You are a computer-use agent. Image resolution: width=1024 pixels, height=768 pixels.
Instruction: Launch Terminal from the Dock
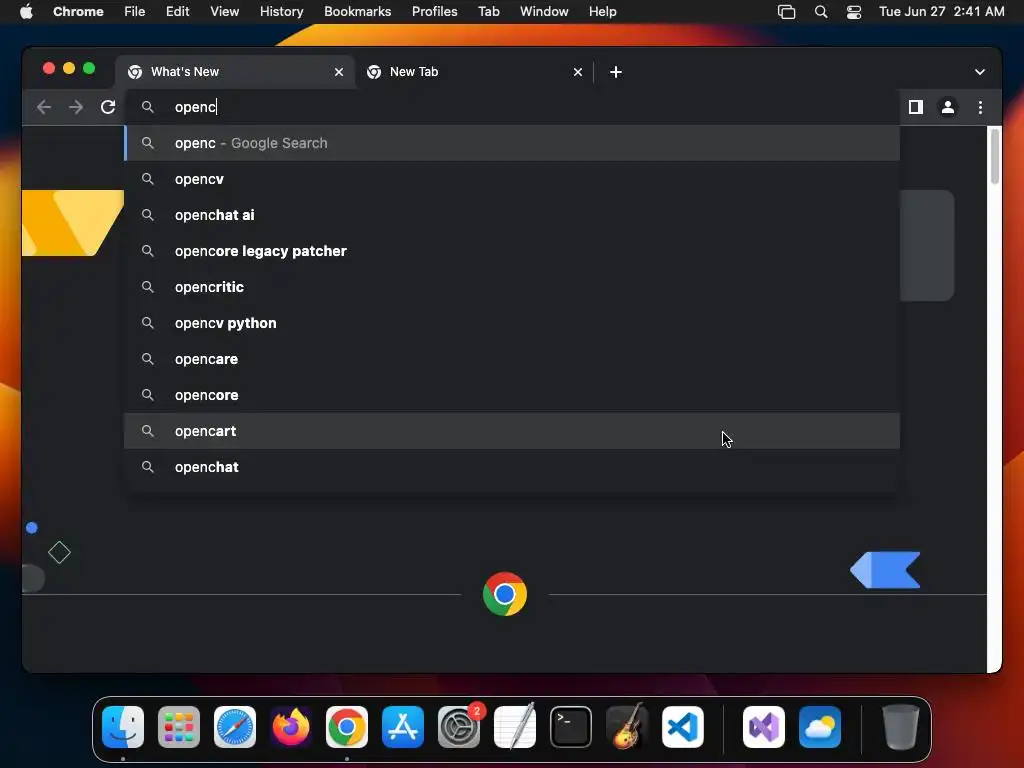click(x=571, y=727)
